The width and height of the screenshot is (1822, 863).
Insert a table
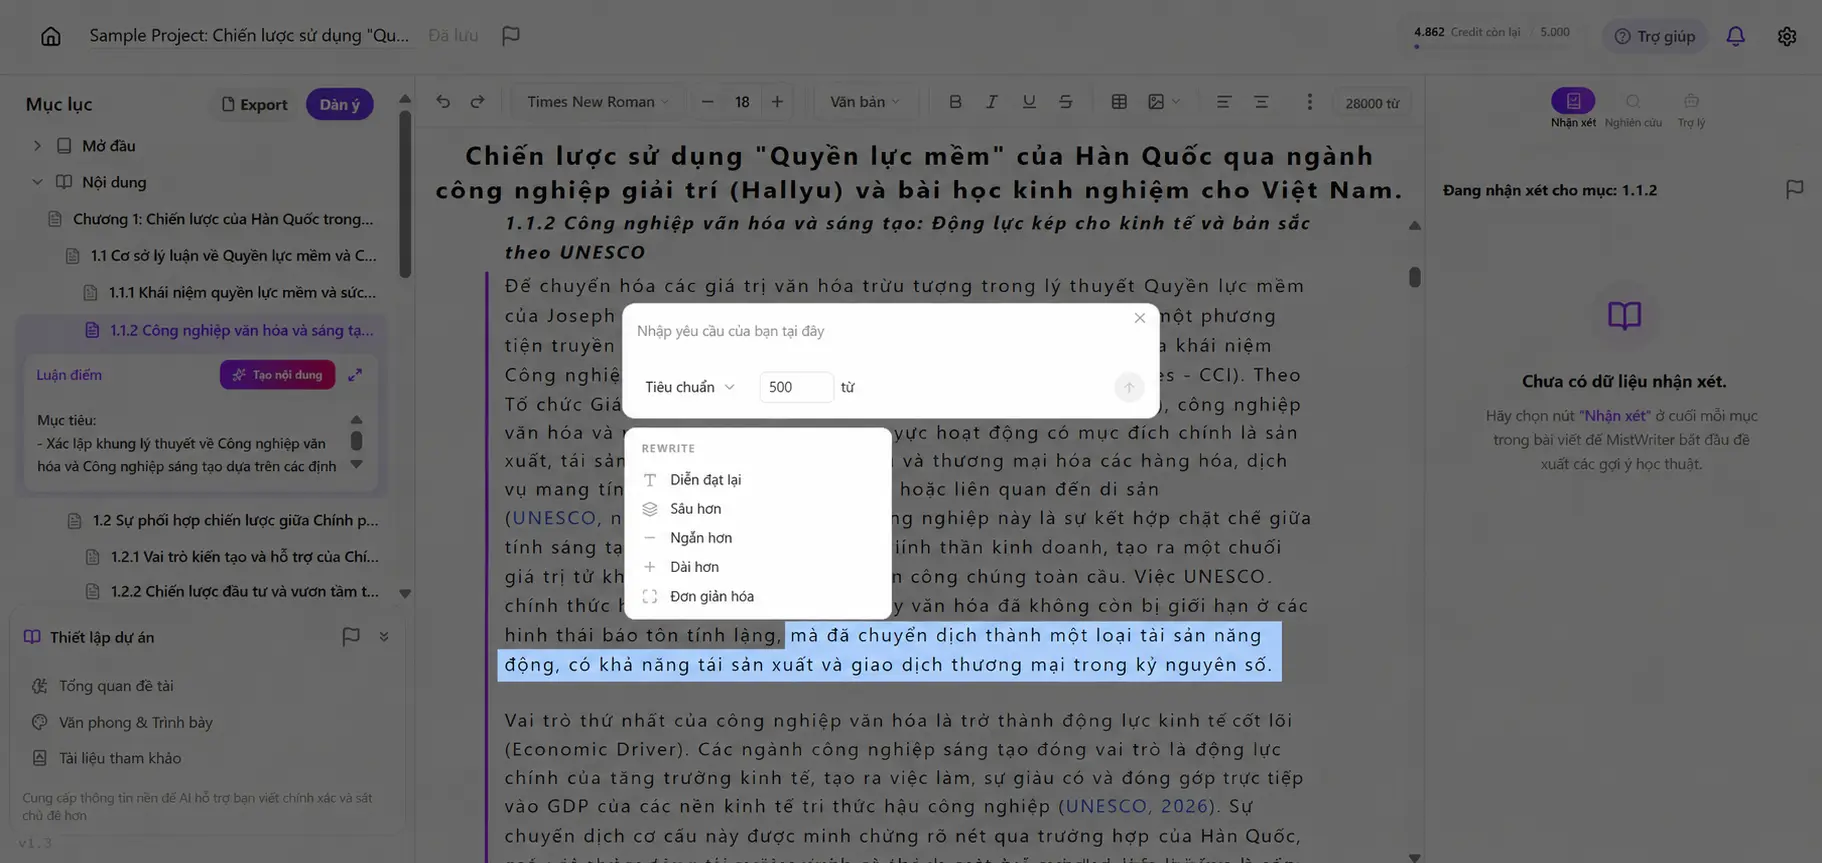pos(1119,102)
